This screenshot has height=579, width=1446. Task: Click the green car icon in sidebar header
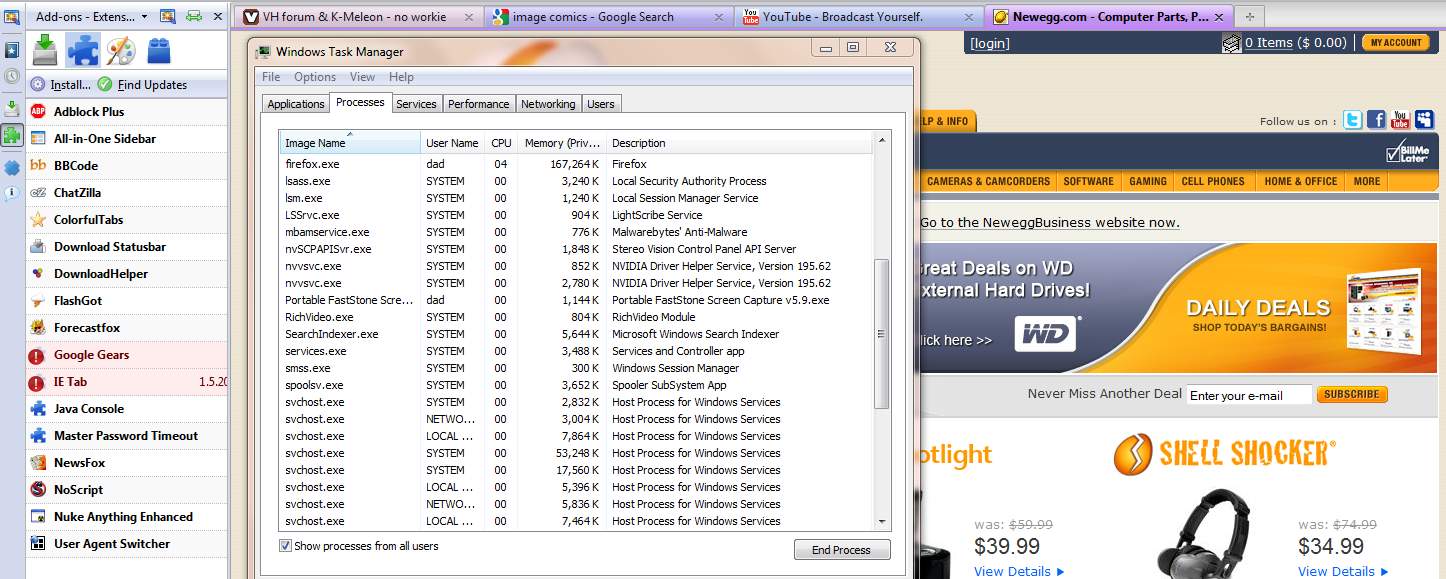pyautogui.click(x=194, y=16)
